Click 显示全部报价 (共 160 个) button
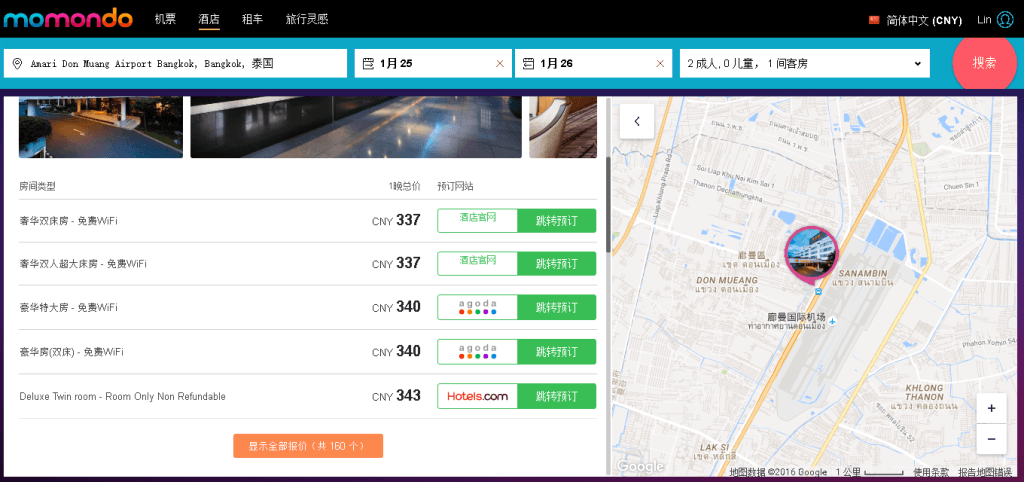 click(308, 446)
